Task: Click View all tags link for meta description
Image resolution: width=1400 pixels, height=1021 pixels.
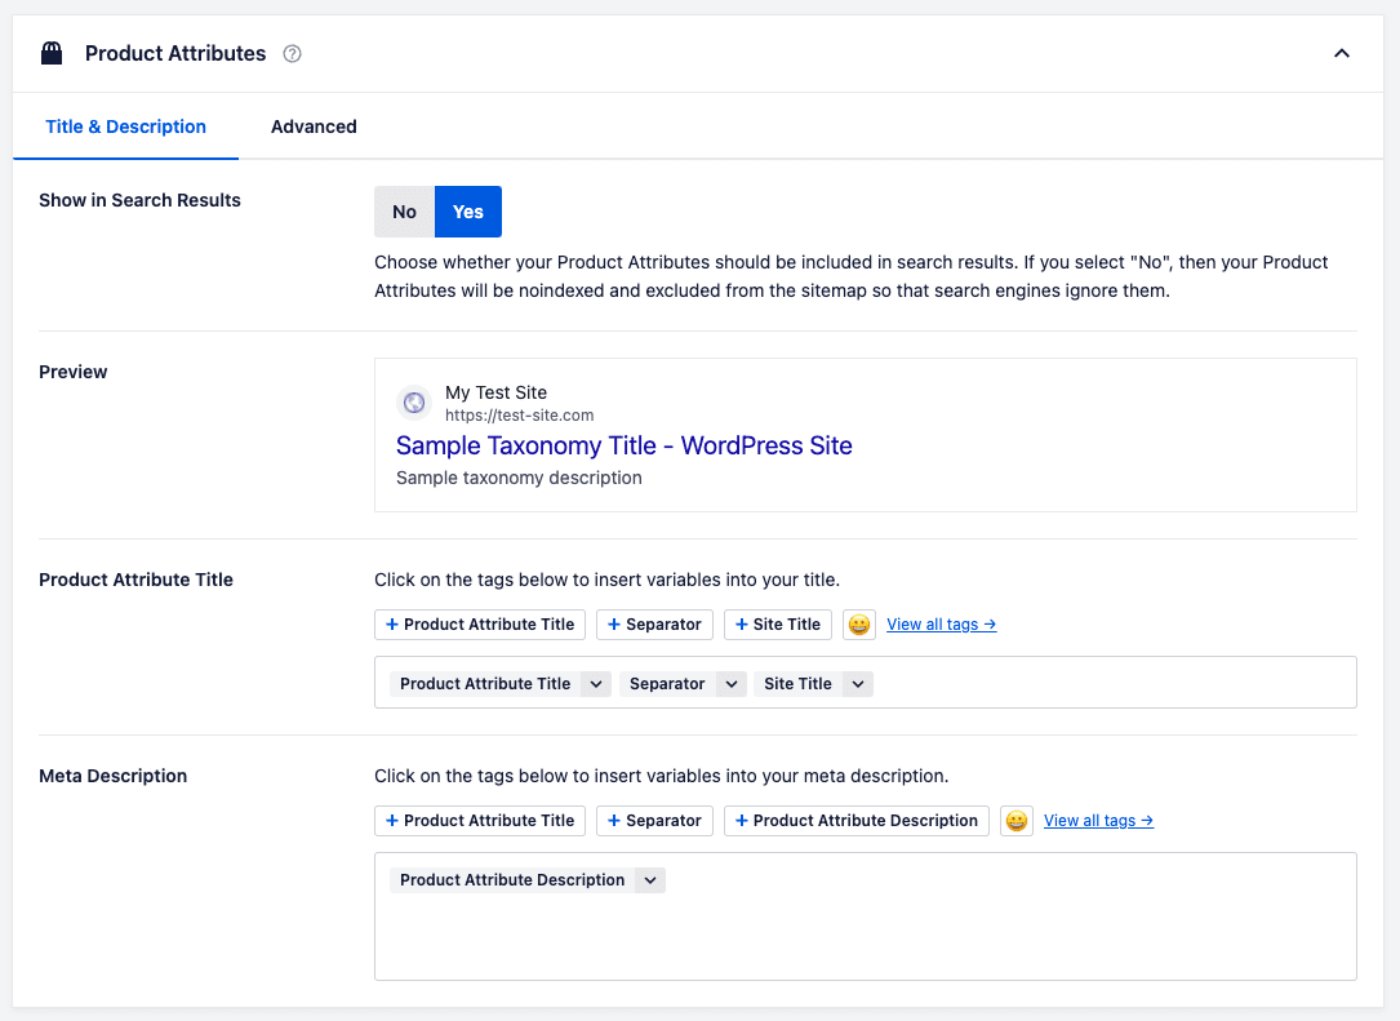Action: (x=1098, y=821)
